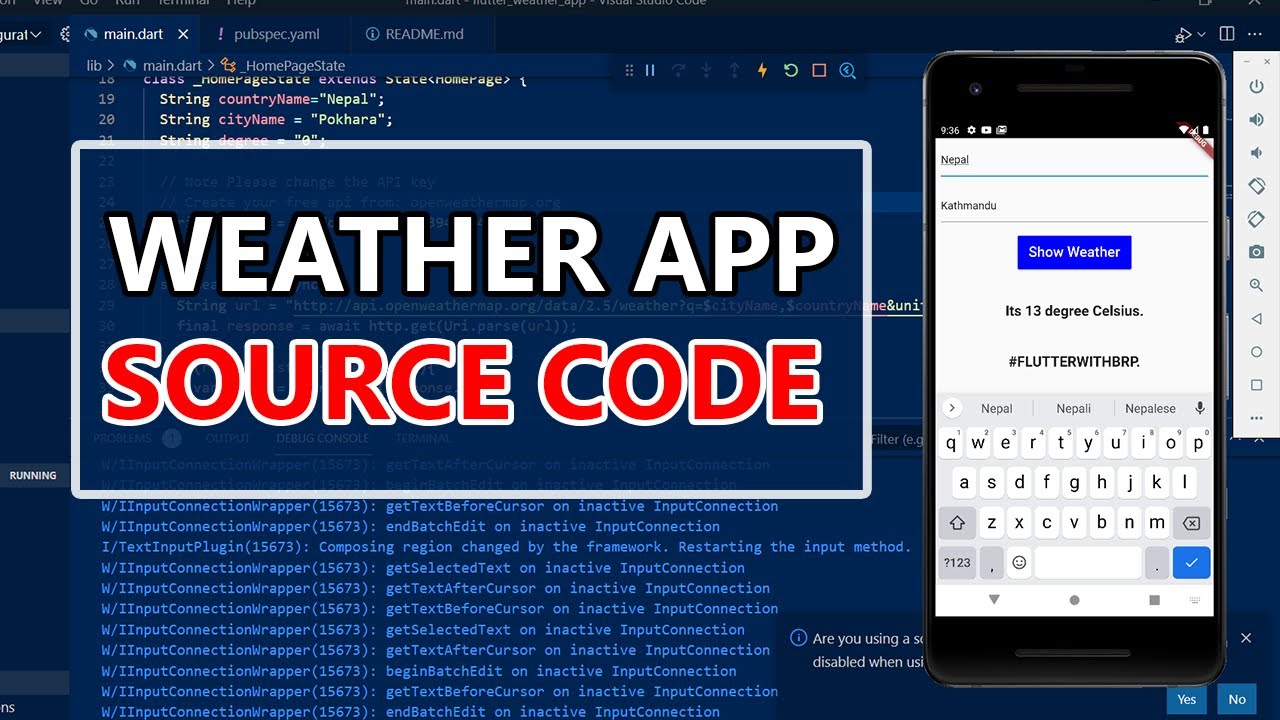Image resolution: width=1280 pixels, height=720 pixels.
Task: Click the run and debug play icon
Action: pyautogui.click(x=1184, y=34)
